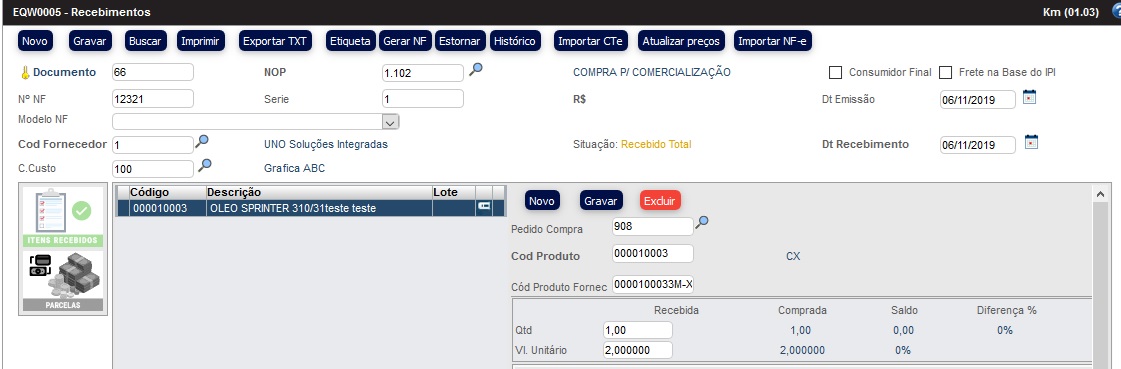
Task: Click Gerar NF button
Action: point(405,41)
